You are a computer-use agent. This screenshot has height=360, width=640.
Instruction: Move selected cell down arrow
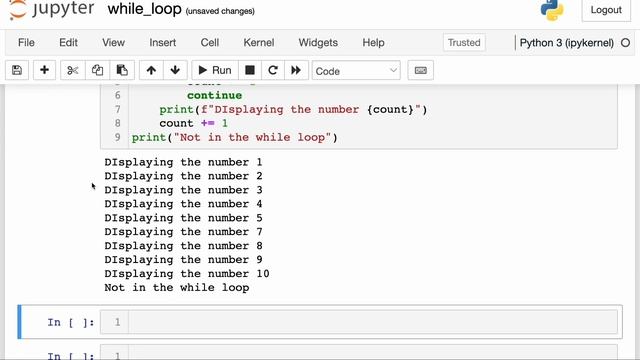point(175,70)
